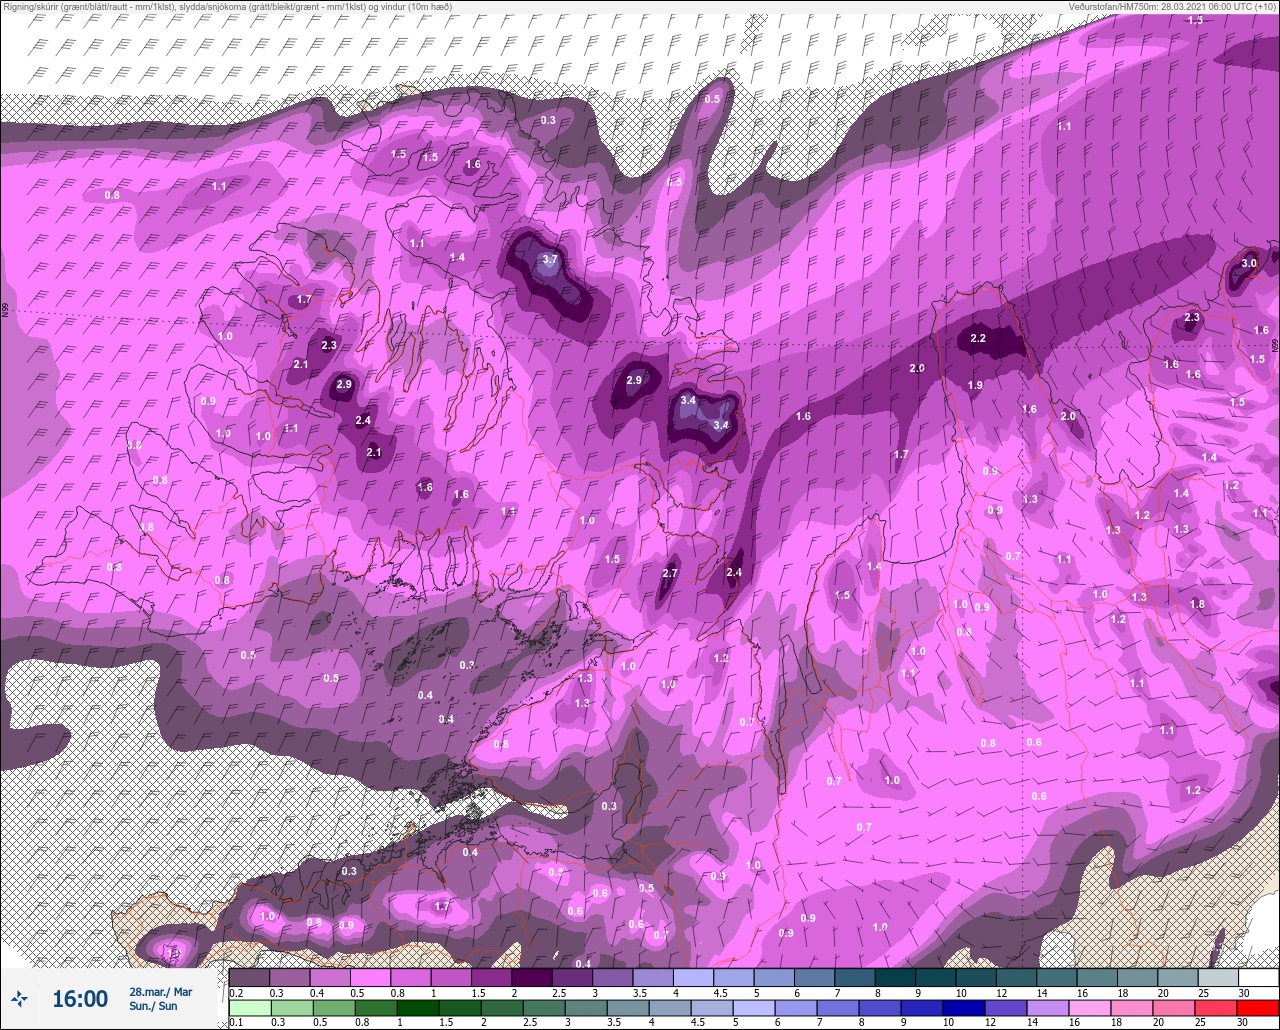
Task: Select the dark teal swatch labeled 9 in the top legend
Action: pos(895,977)
